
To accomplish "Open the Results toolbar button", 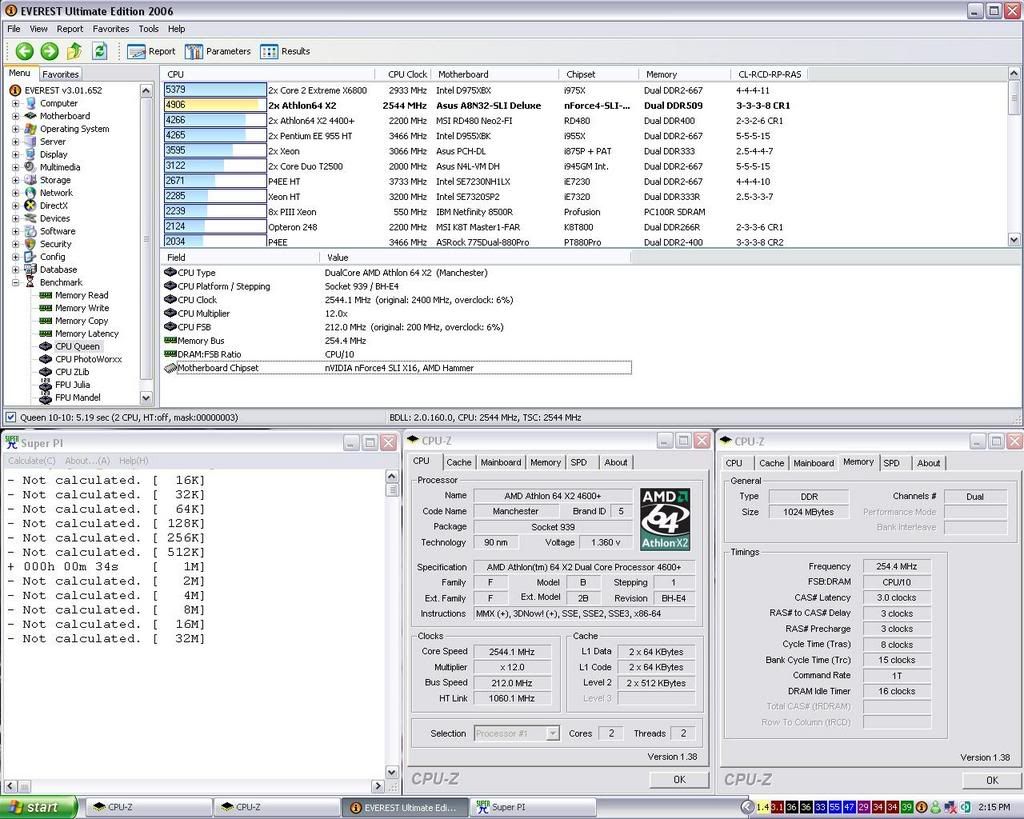I will coord(285,52).
